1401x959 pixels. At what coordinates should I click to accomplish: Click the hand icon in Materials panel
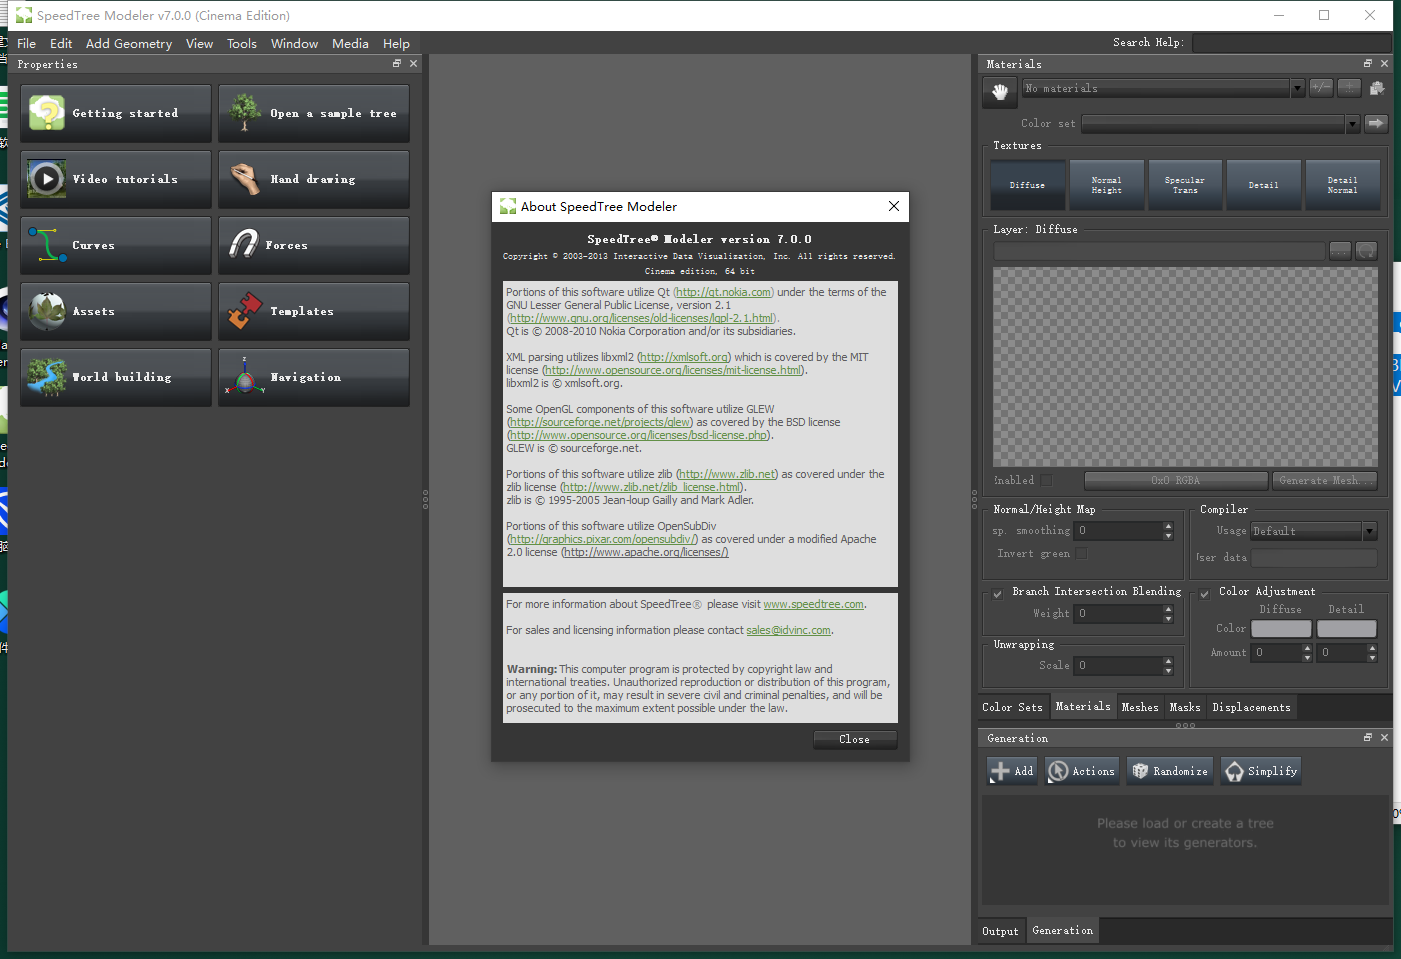(x=999, y=92)
